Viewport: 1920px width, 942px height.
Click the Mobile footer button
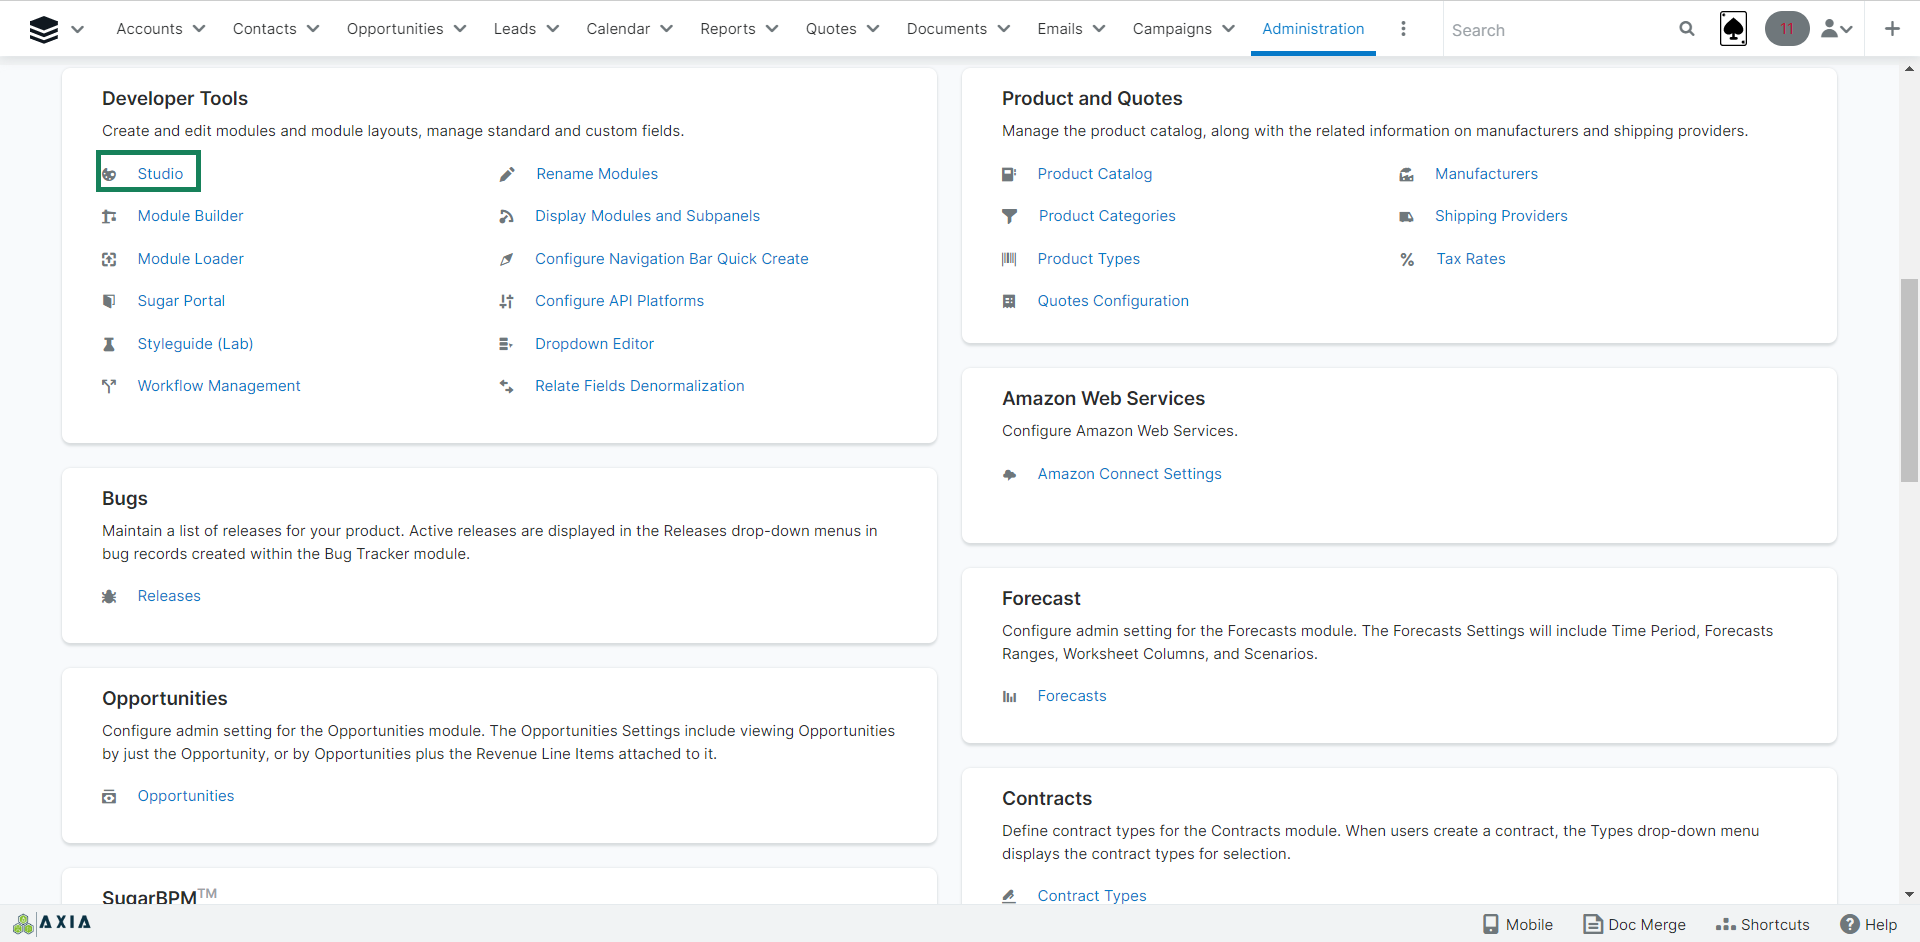pyautogui.click(x=1518, y=924)
